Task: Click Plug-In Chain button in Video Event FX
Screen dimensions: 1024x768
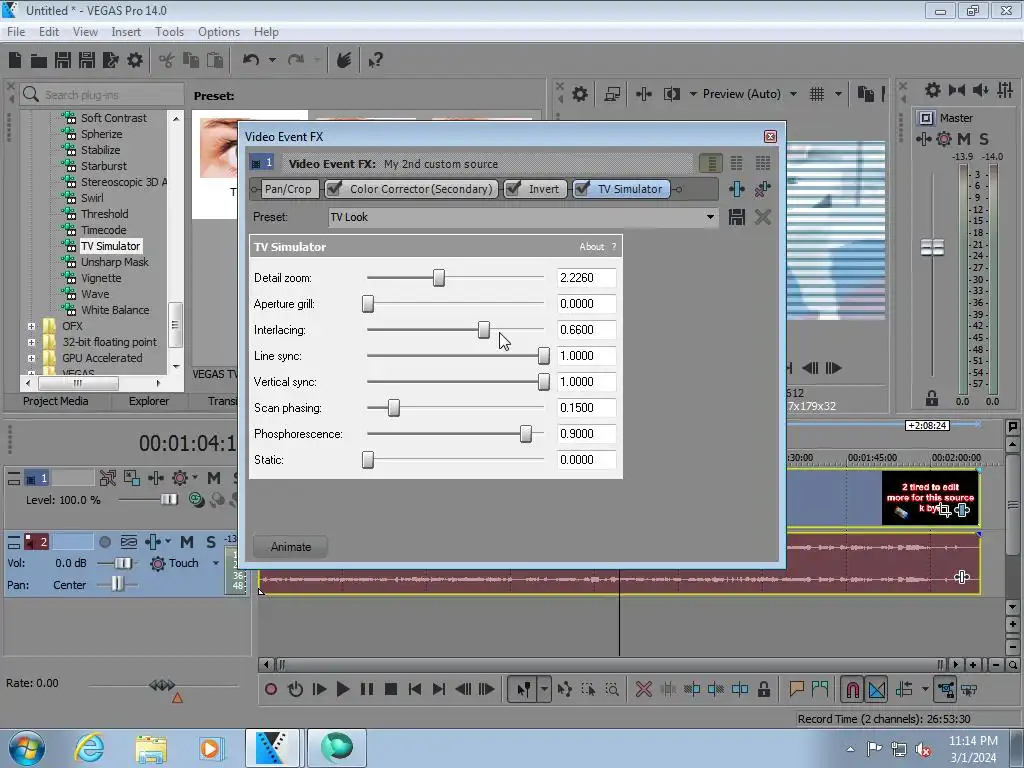Action: click(x=737, y=189)
